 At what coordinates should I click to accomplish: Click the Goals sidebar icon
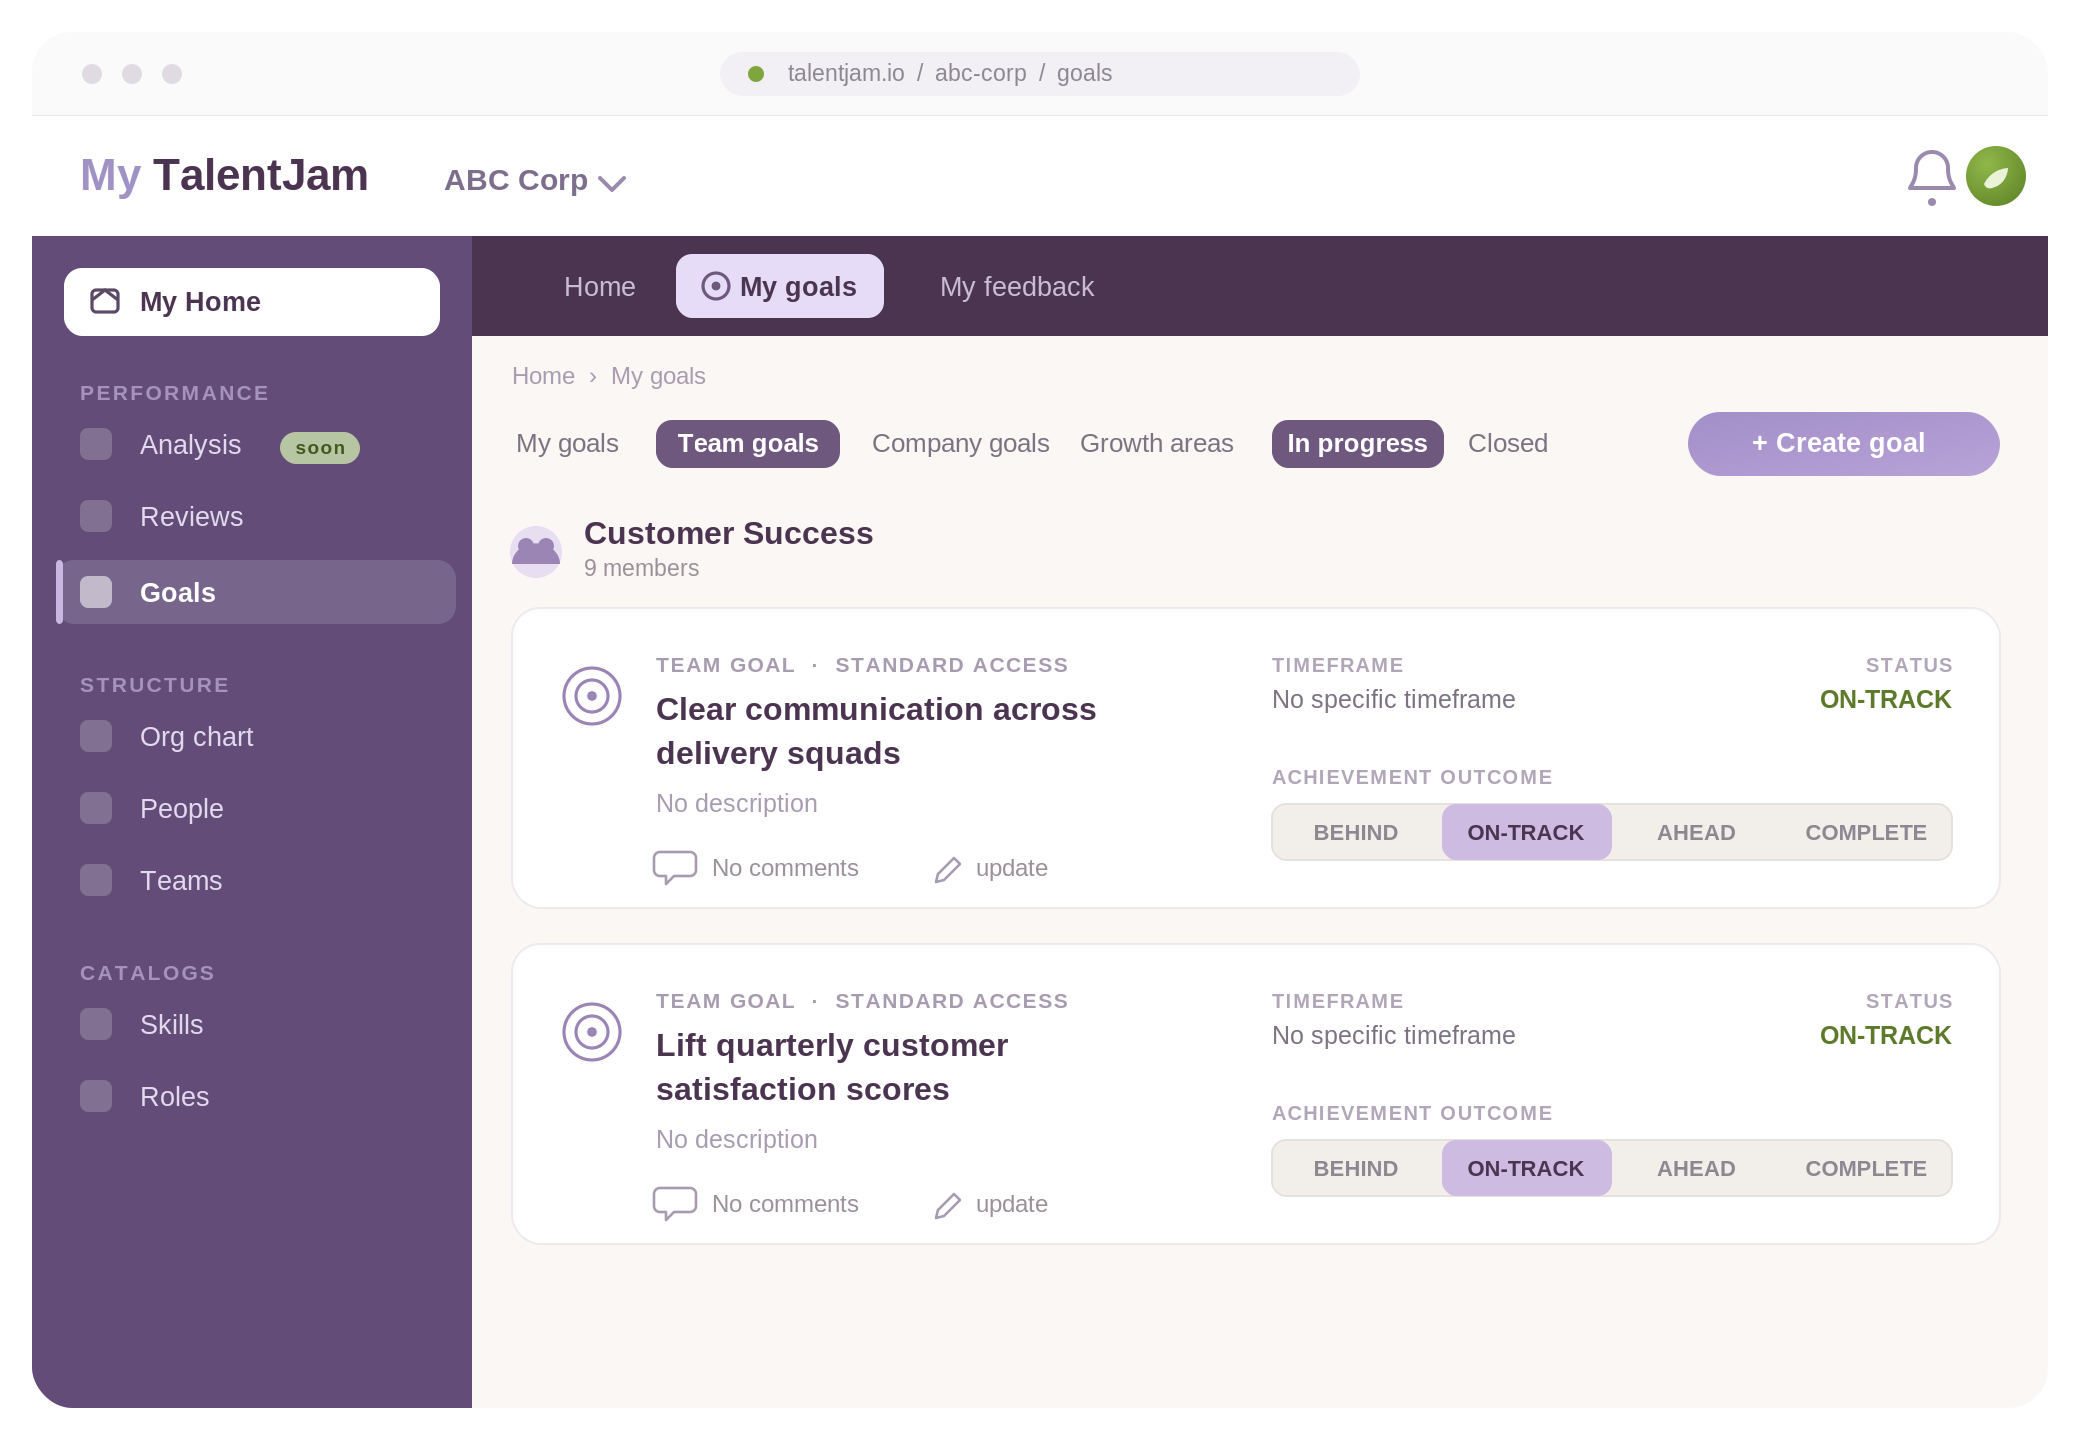pos(96,592)
